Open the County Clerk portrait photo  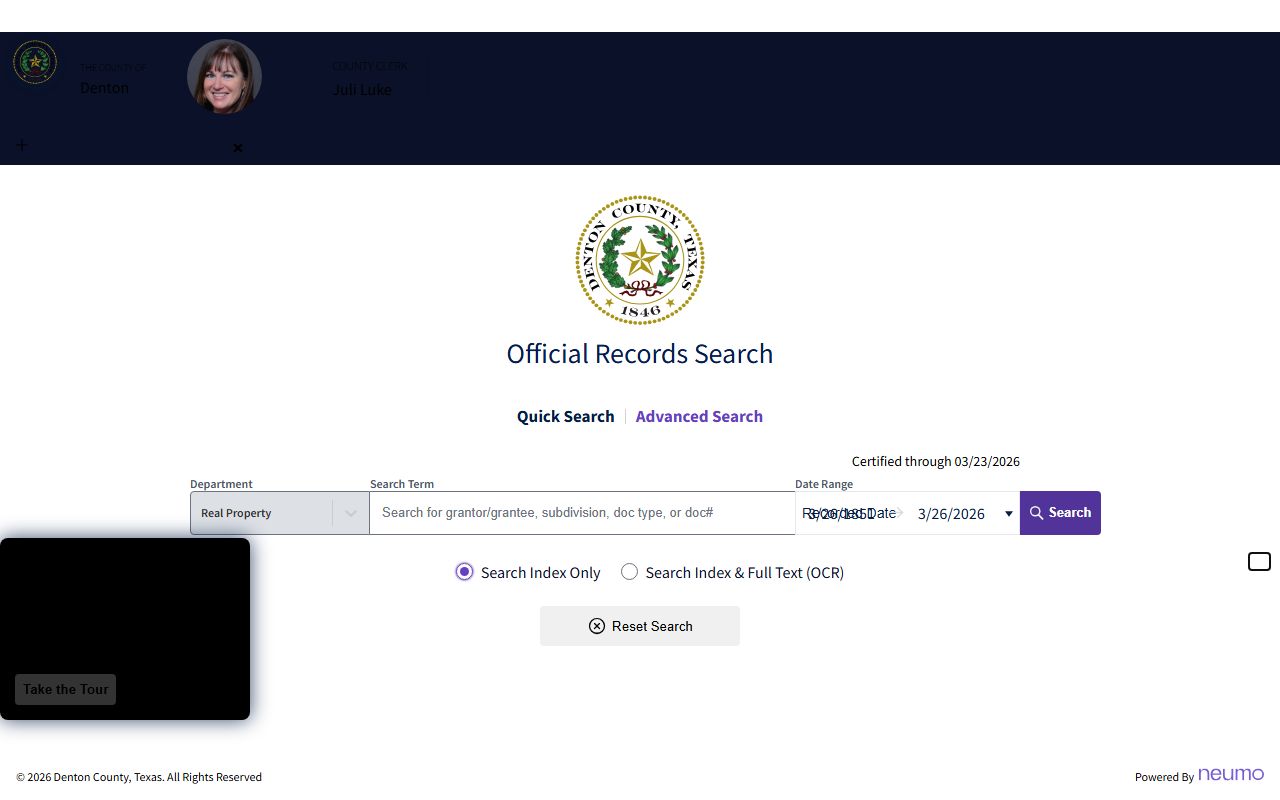224,77
